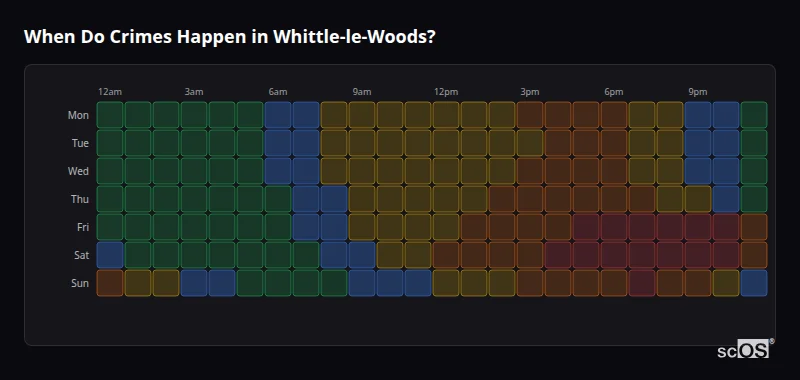Select the orange Thursday 6pm cell
Image resolution: width=800 pixels, height=380 pixels.
click(x=614, y=199)
